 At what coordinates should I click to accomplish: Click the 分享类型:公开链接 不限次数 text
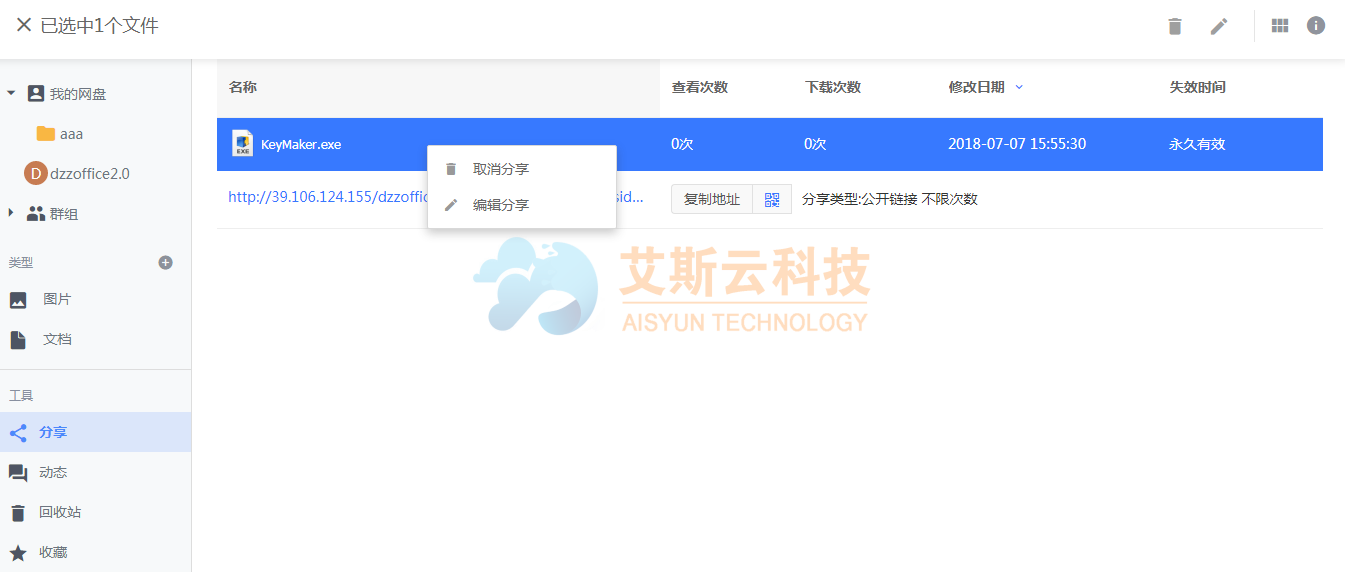(x=890, y=199)
